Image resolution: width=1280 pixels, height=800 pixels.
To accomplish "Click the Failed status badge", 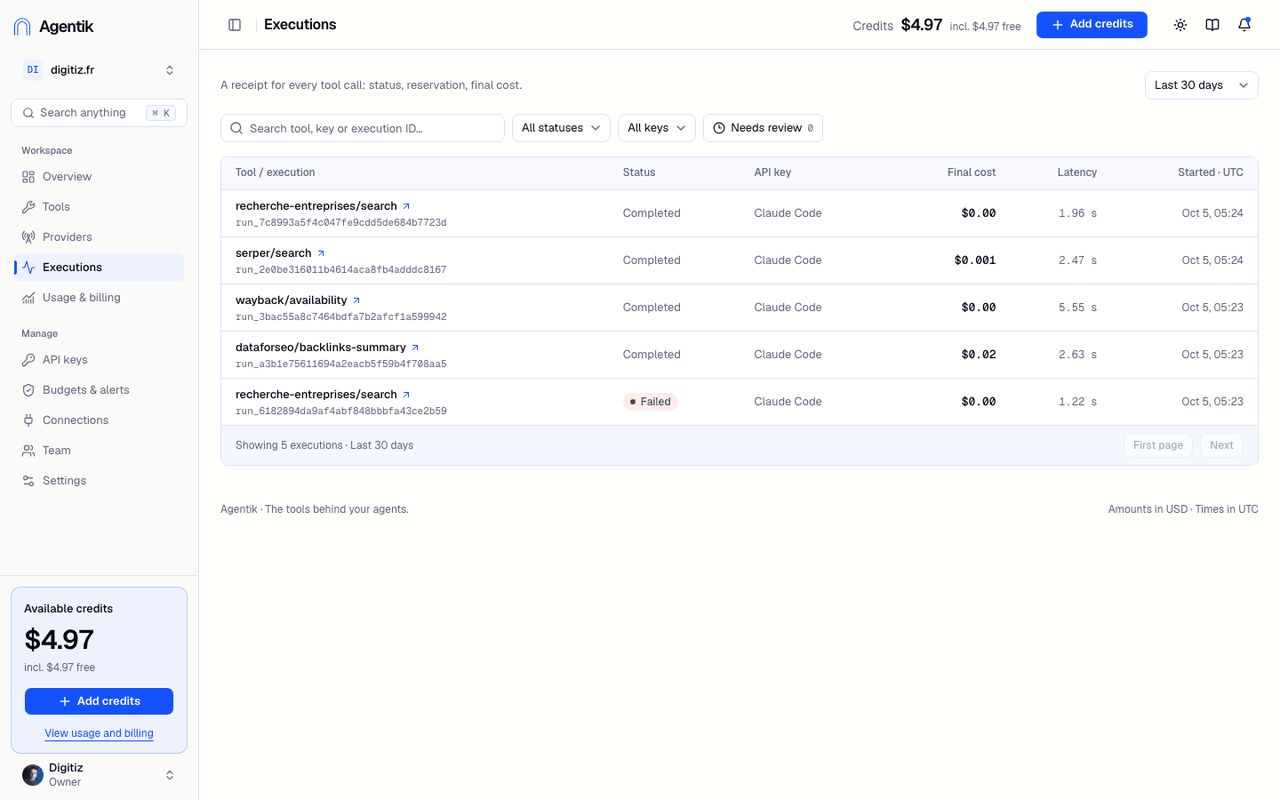I will point(650,401).
